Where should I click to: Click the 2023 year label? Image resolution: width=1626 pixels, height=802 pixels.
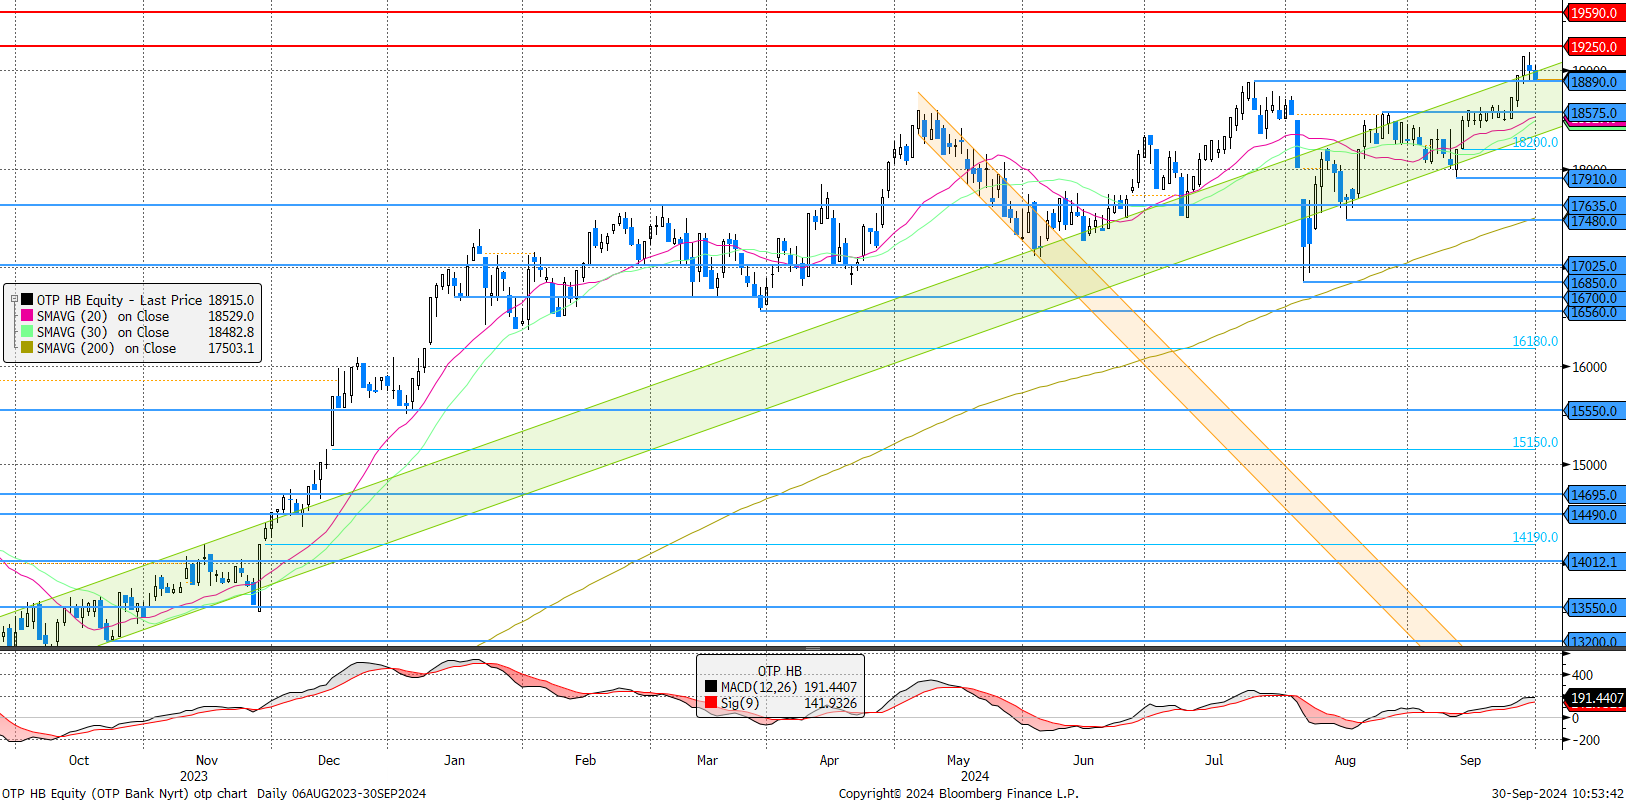pyautogui.click(x=194, y=776)
